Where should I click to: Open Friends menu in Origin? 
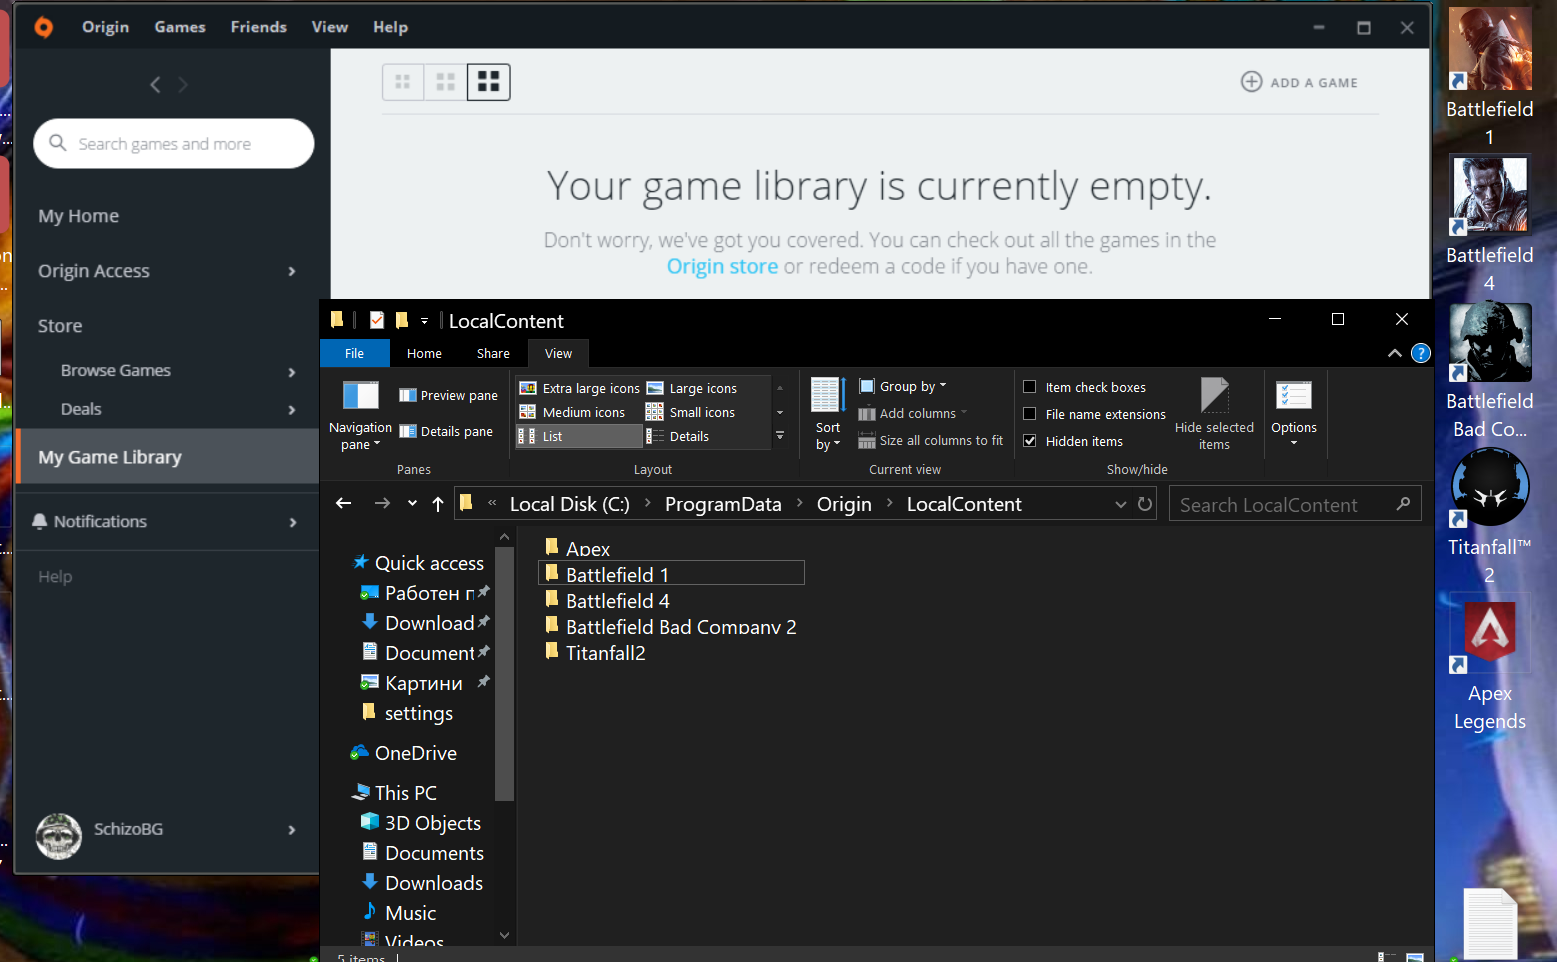pos(259,27)
